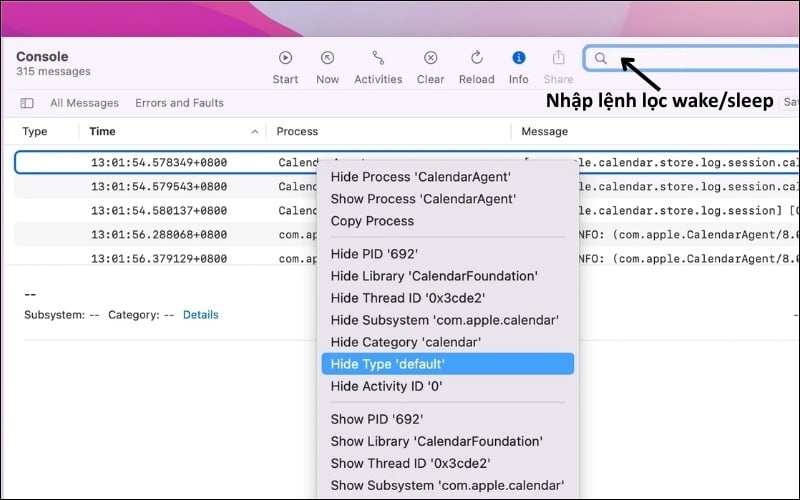Select the All Messages filter
This screenshot has height=500, width=800.
coord(84,103)
